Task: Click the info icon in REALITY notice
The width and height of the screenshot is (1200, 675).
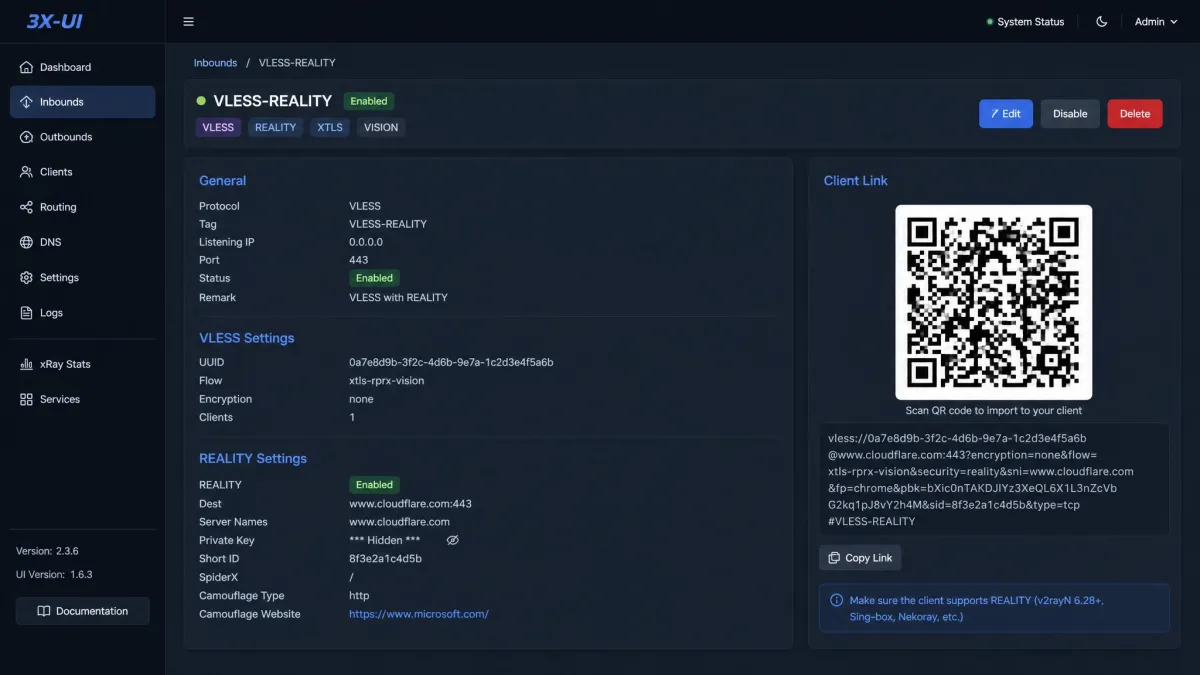Action: 836,600
